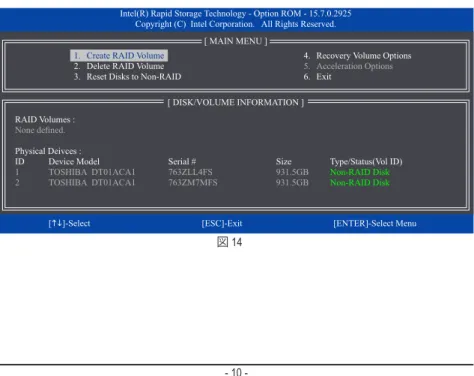Click the [ENTER]-Select Menu hint

click(x=375, y=223)
